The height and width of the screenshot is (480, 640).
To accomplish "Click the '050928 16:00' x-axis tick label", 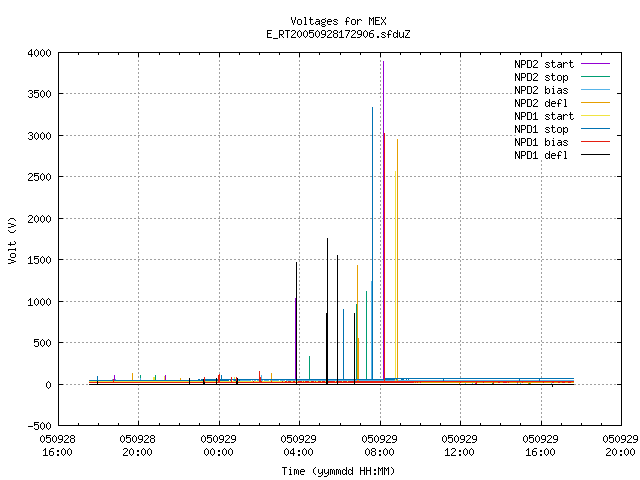I will (58, 446).
